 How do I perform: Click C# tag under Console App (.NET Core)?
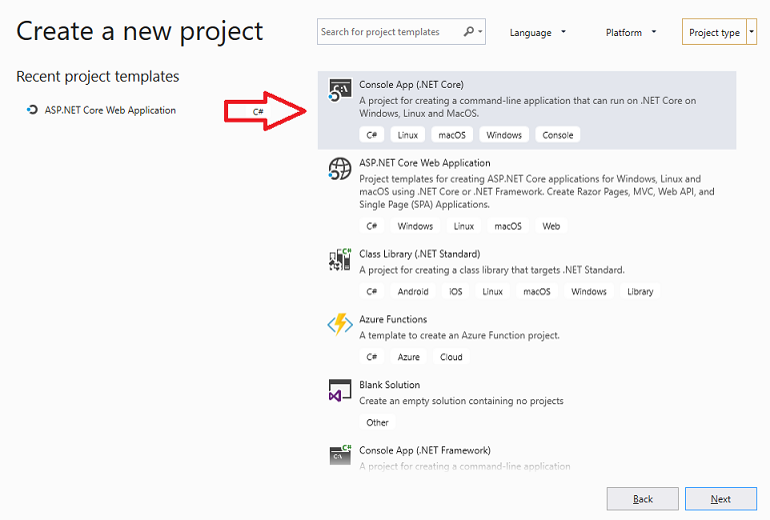(371, 135)
